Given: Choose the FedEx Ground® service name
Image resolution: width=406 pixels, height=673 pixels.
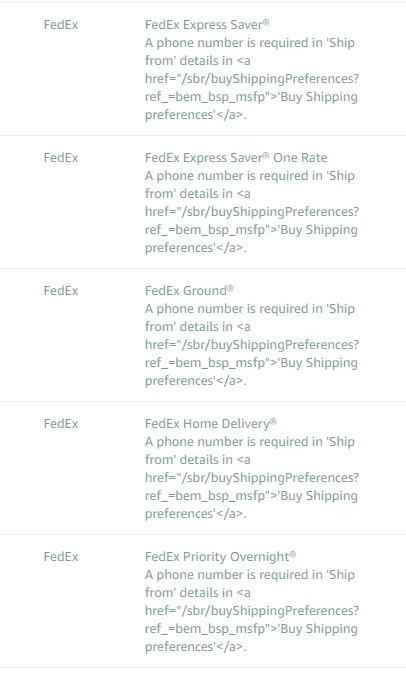Looking at the screenshot, I should pyautogui.click(x=189, y=291).
